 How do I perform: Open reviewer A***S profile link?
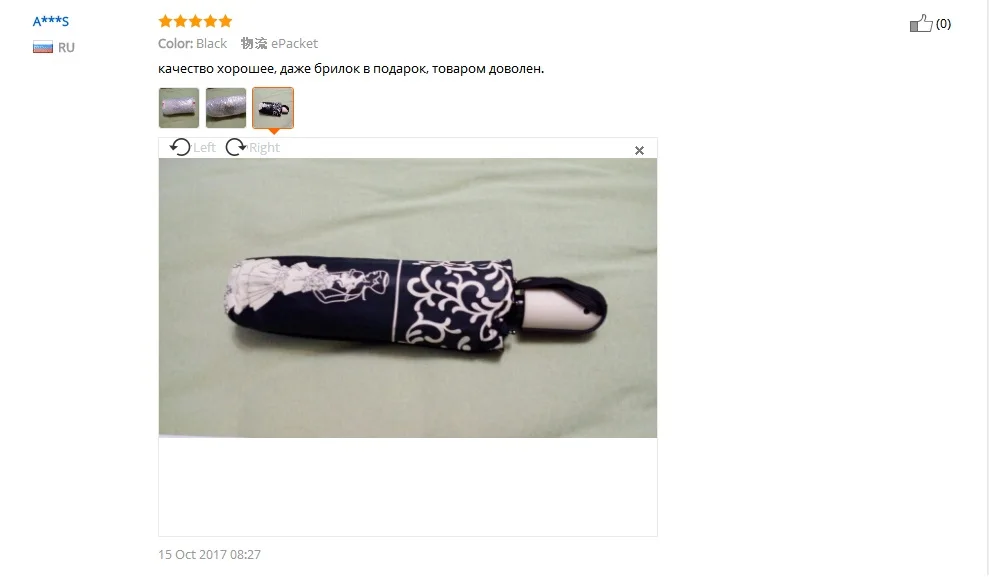click(50, 21)
